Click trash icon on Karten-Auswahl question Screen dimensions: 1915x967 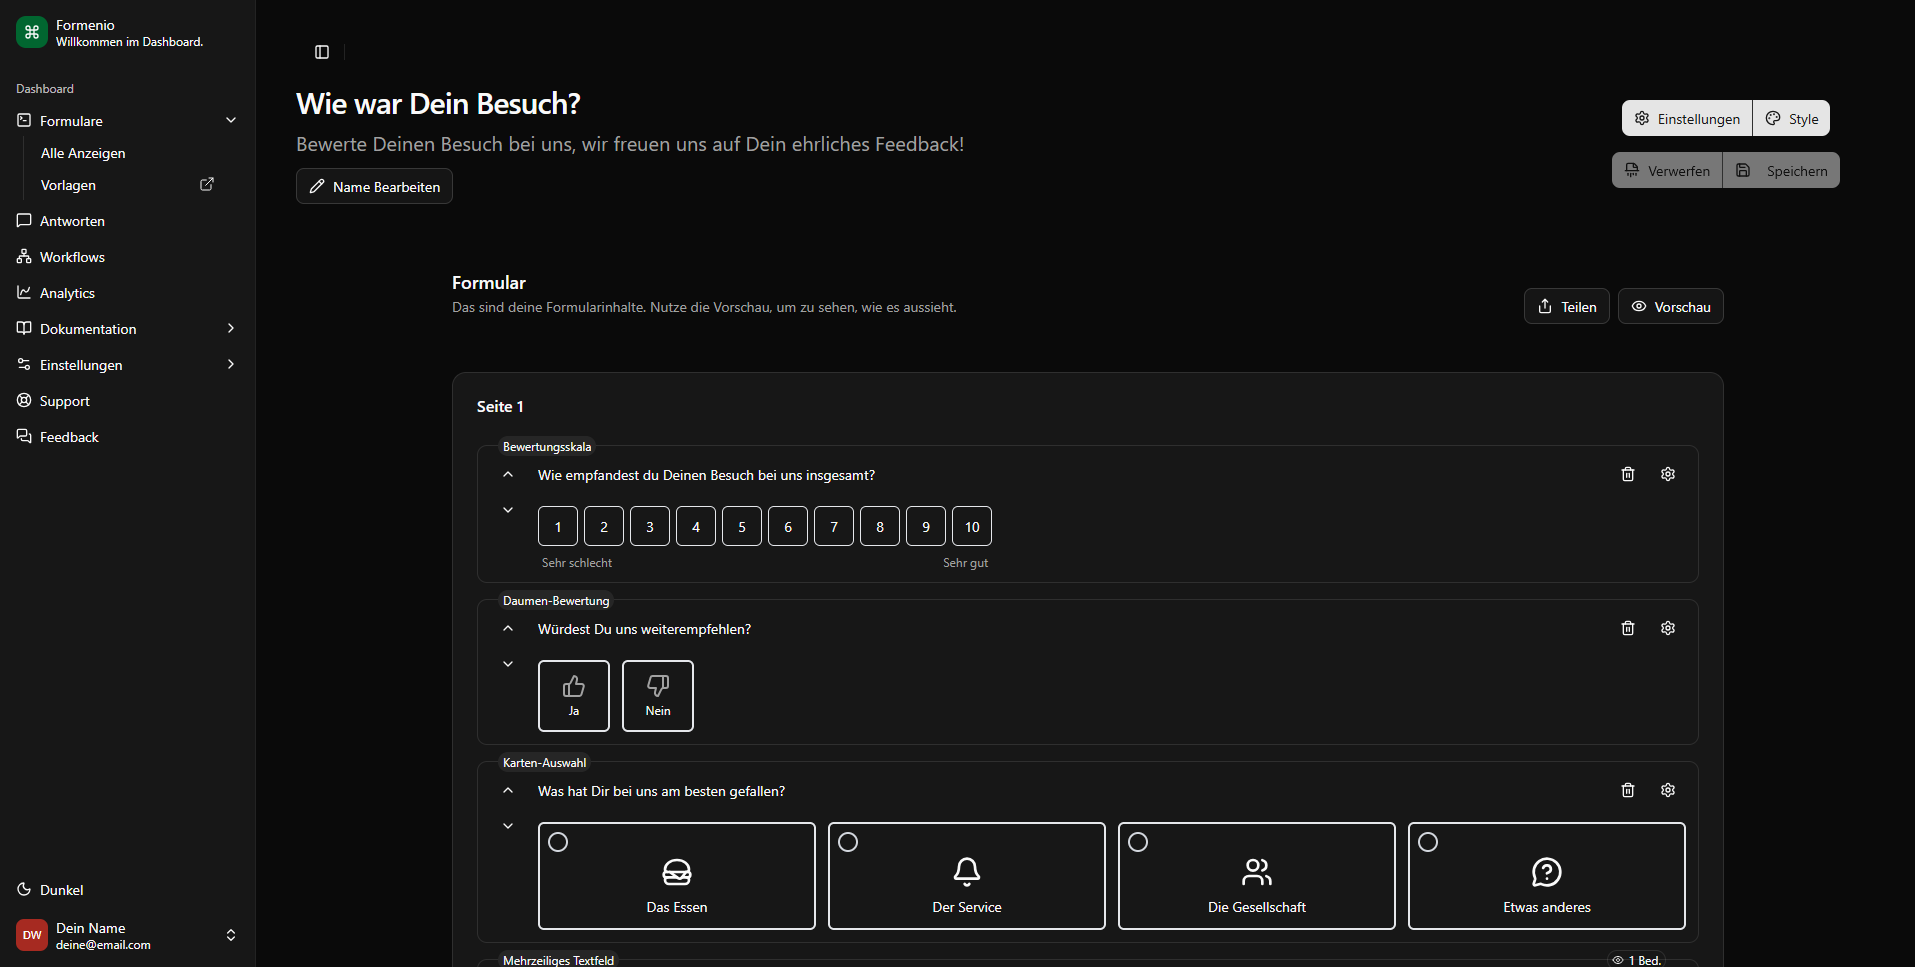point(1627,790)
